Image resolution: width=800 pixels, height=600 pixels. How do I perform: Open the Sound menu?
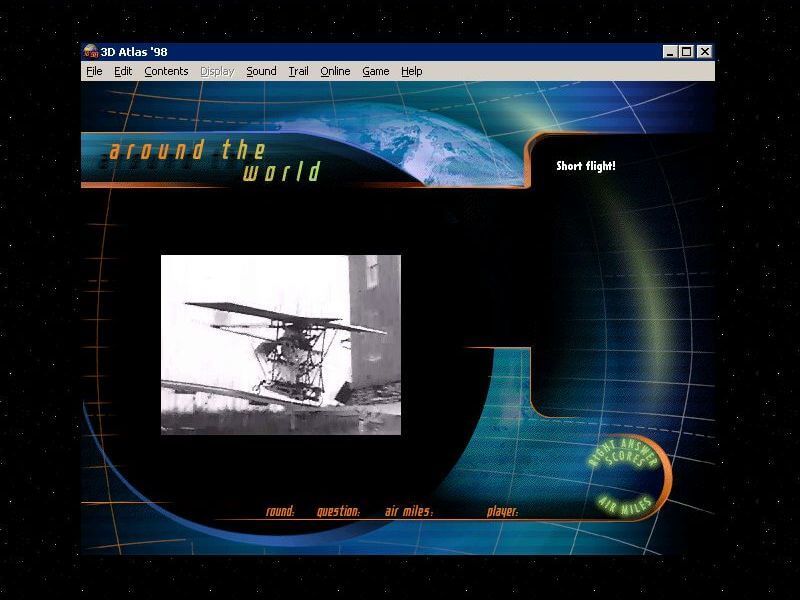[261, 71]
